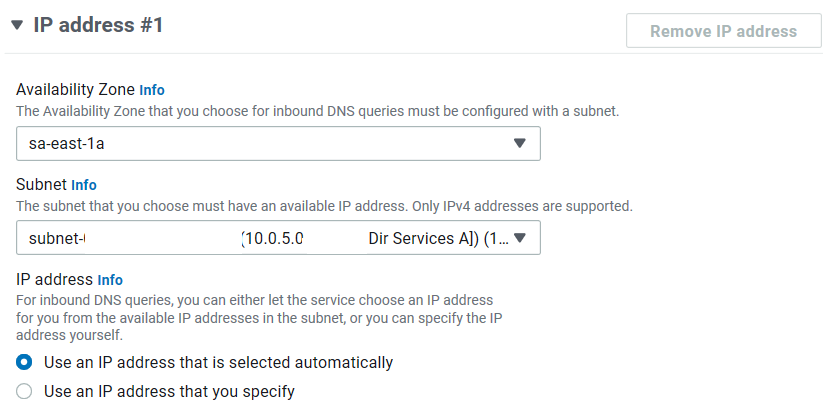823x404 pixels.
Task: Click the 10.0.5.0 text in subnet field
Action: 272,238
